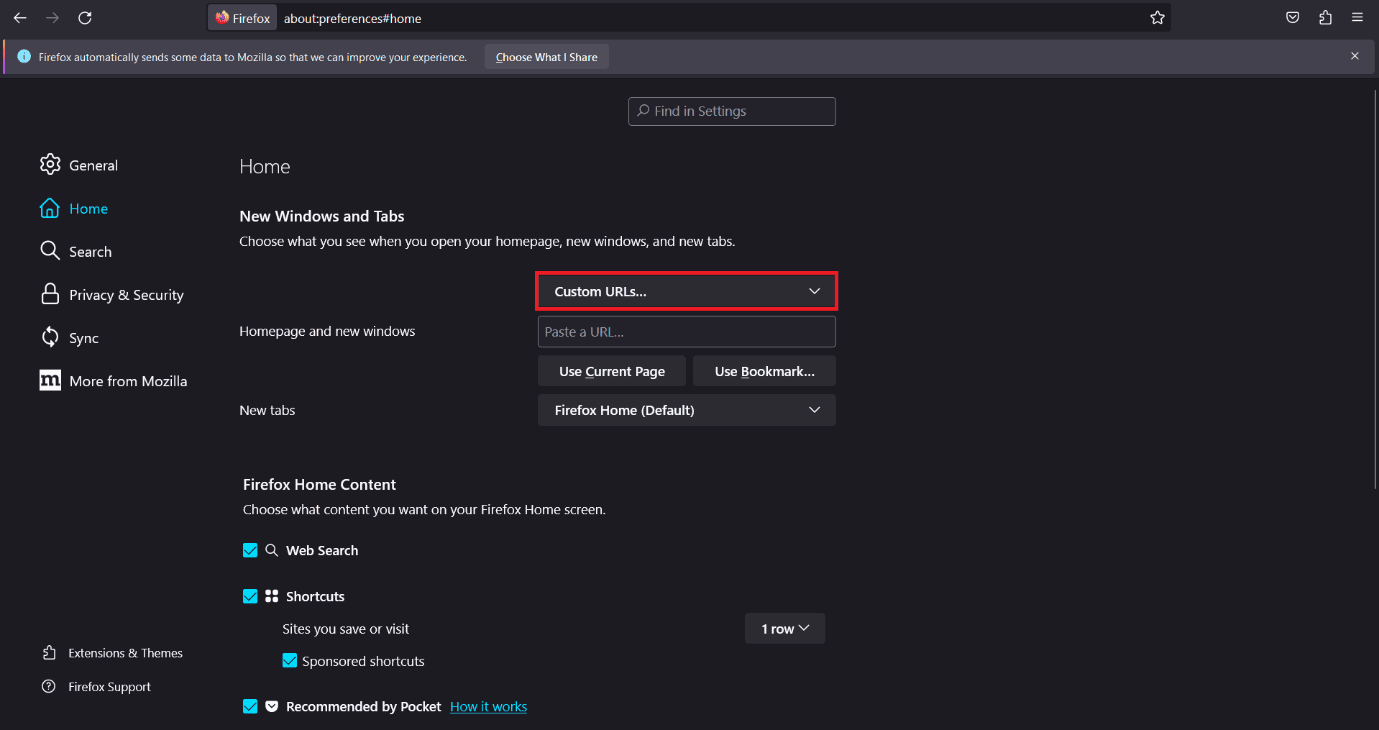
Task: Dismiss the data sharing notification bar
Action: coord(1355,56)
